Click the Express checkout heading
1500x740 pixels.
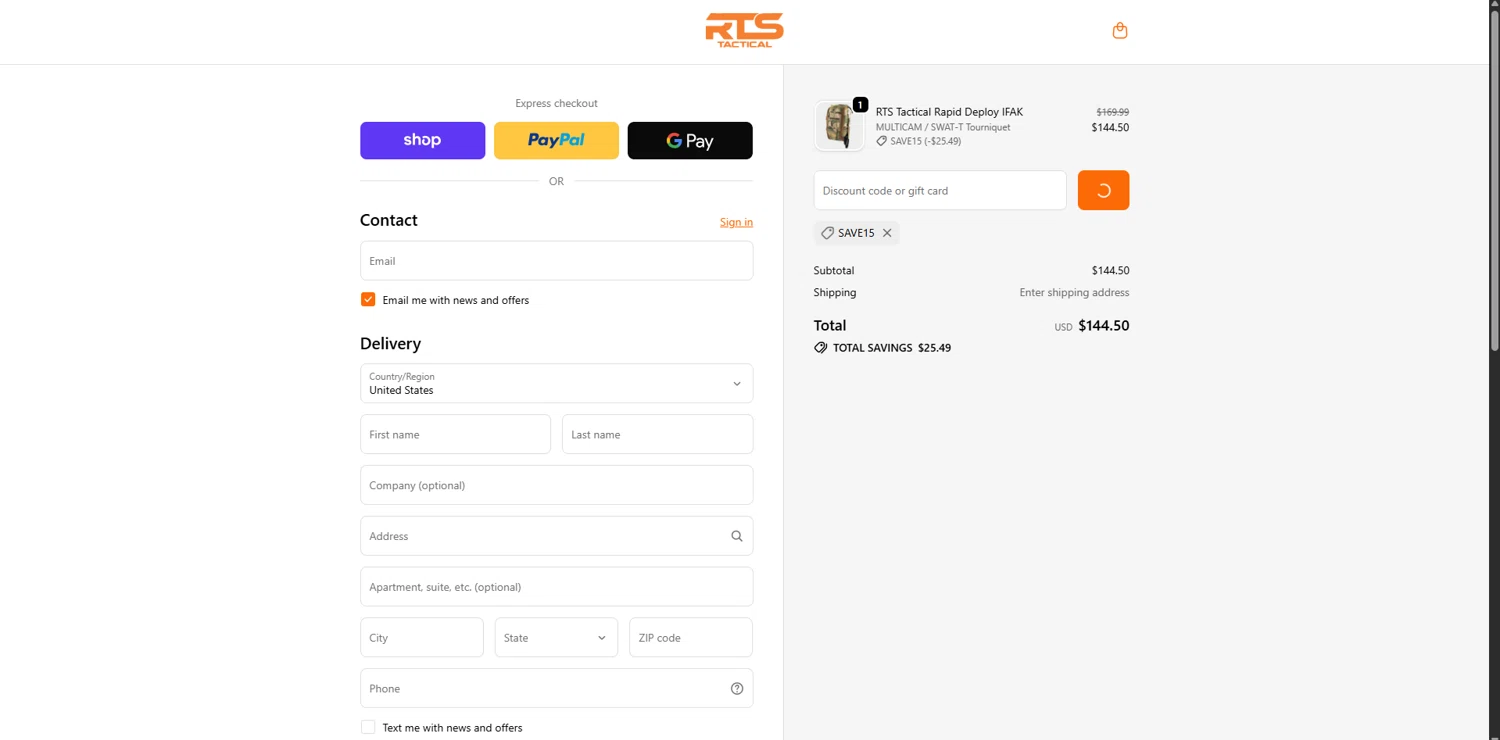[556, 103]
